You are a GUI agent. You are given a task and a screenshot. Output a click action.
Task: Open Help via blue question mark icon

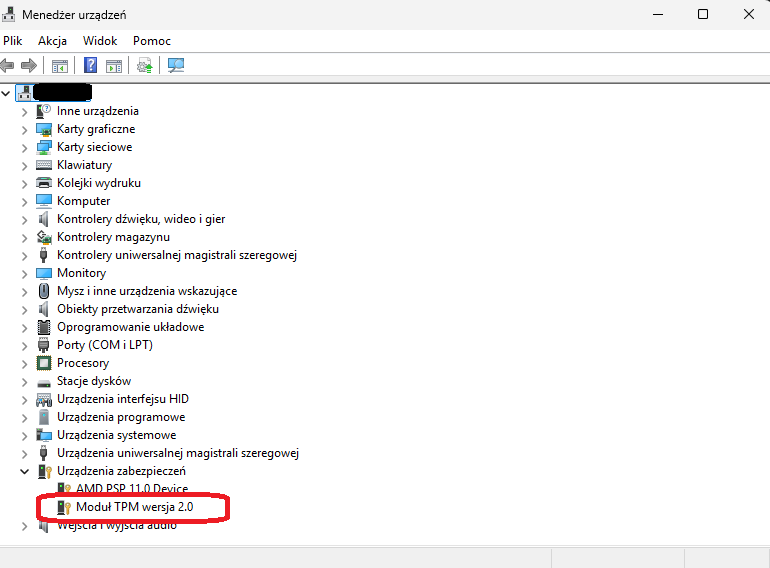pyautogui.click(x=90, y=66)
